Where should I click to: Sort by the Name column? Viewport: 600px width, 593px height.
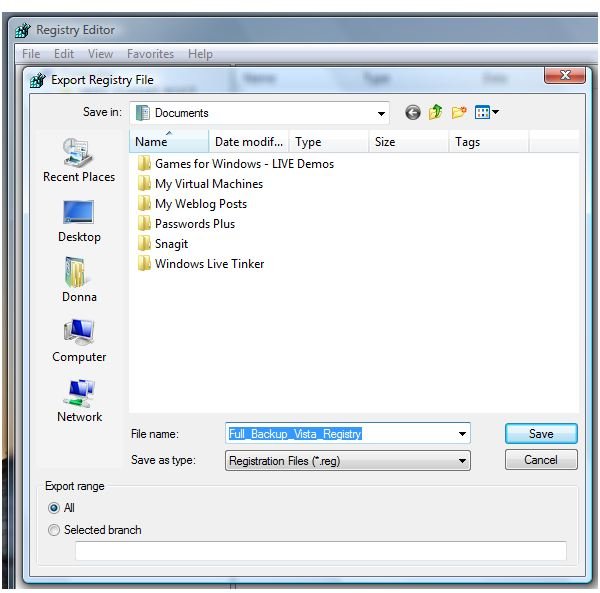point(170,142)
